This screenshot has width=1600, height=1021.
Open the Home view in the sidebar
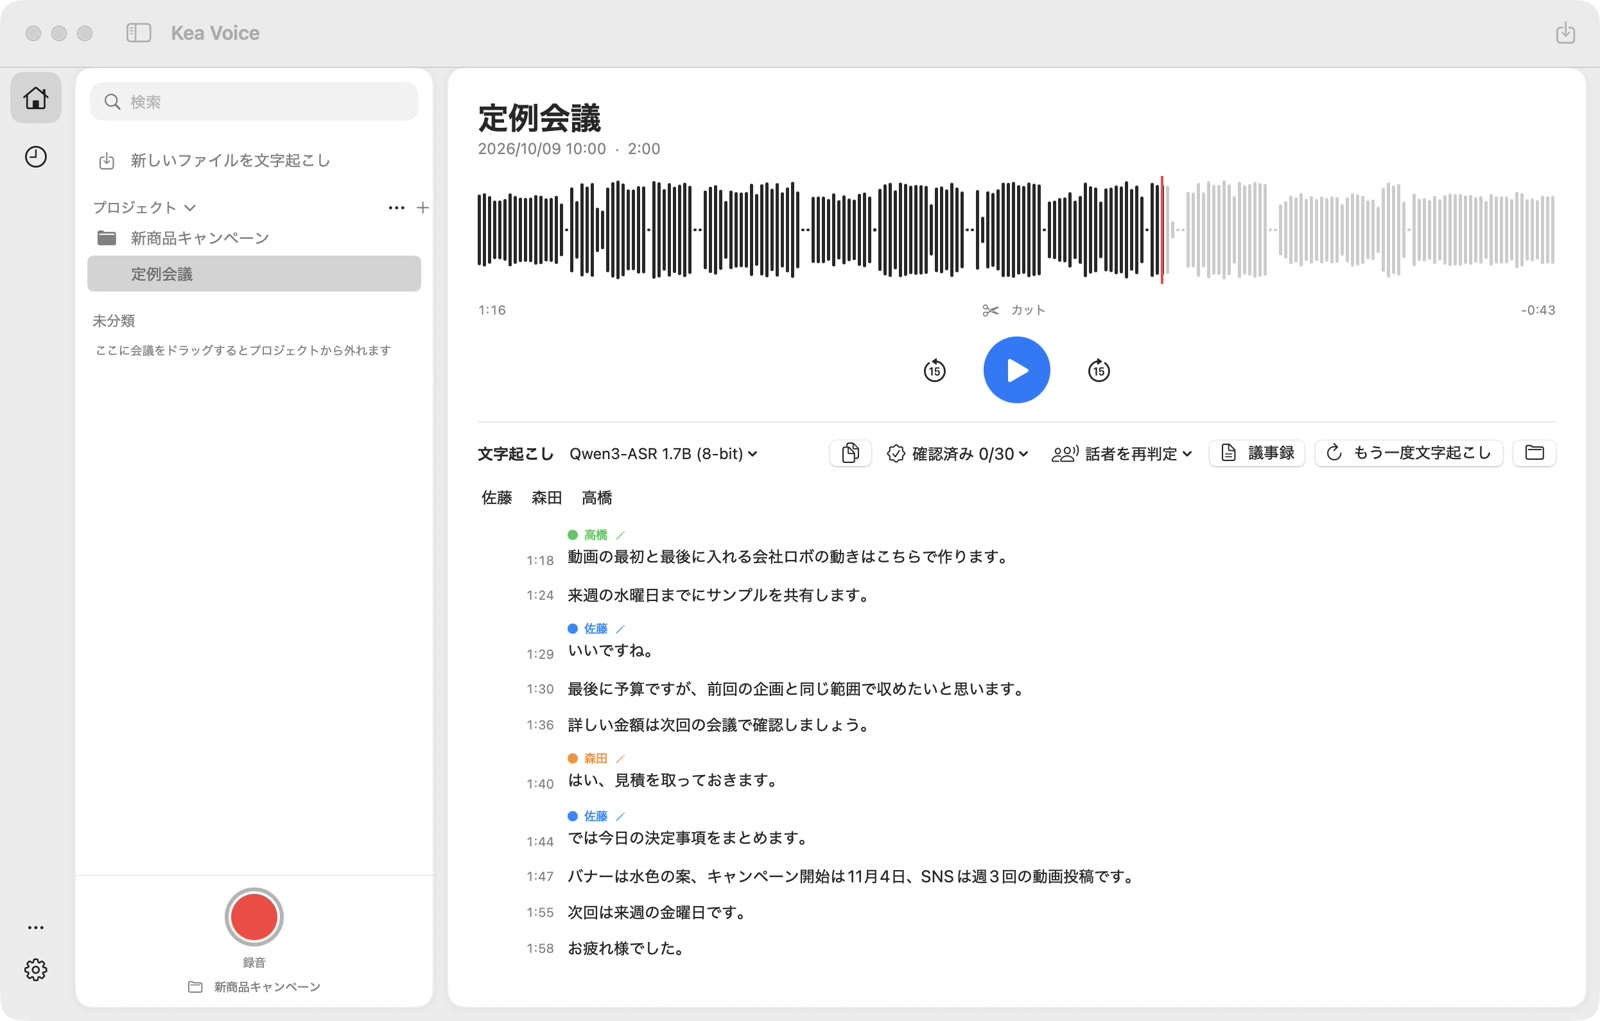point(36,98)
